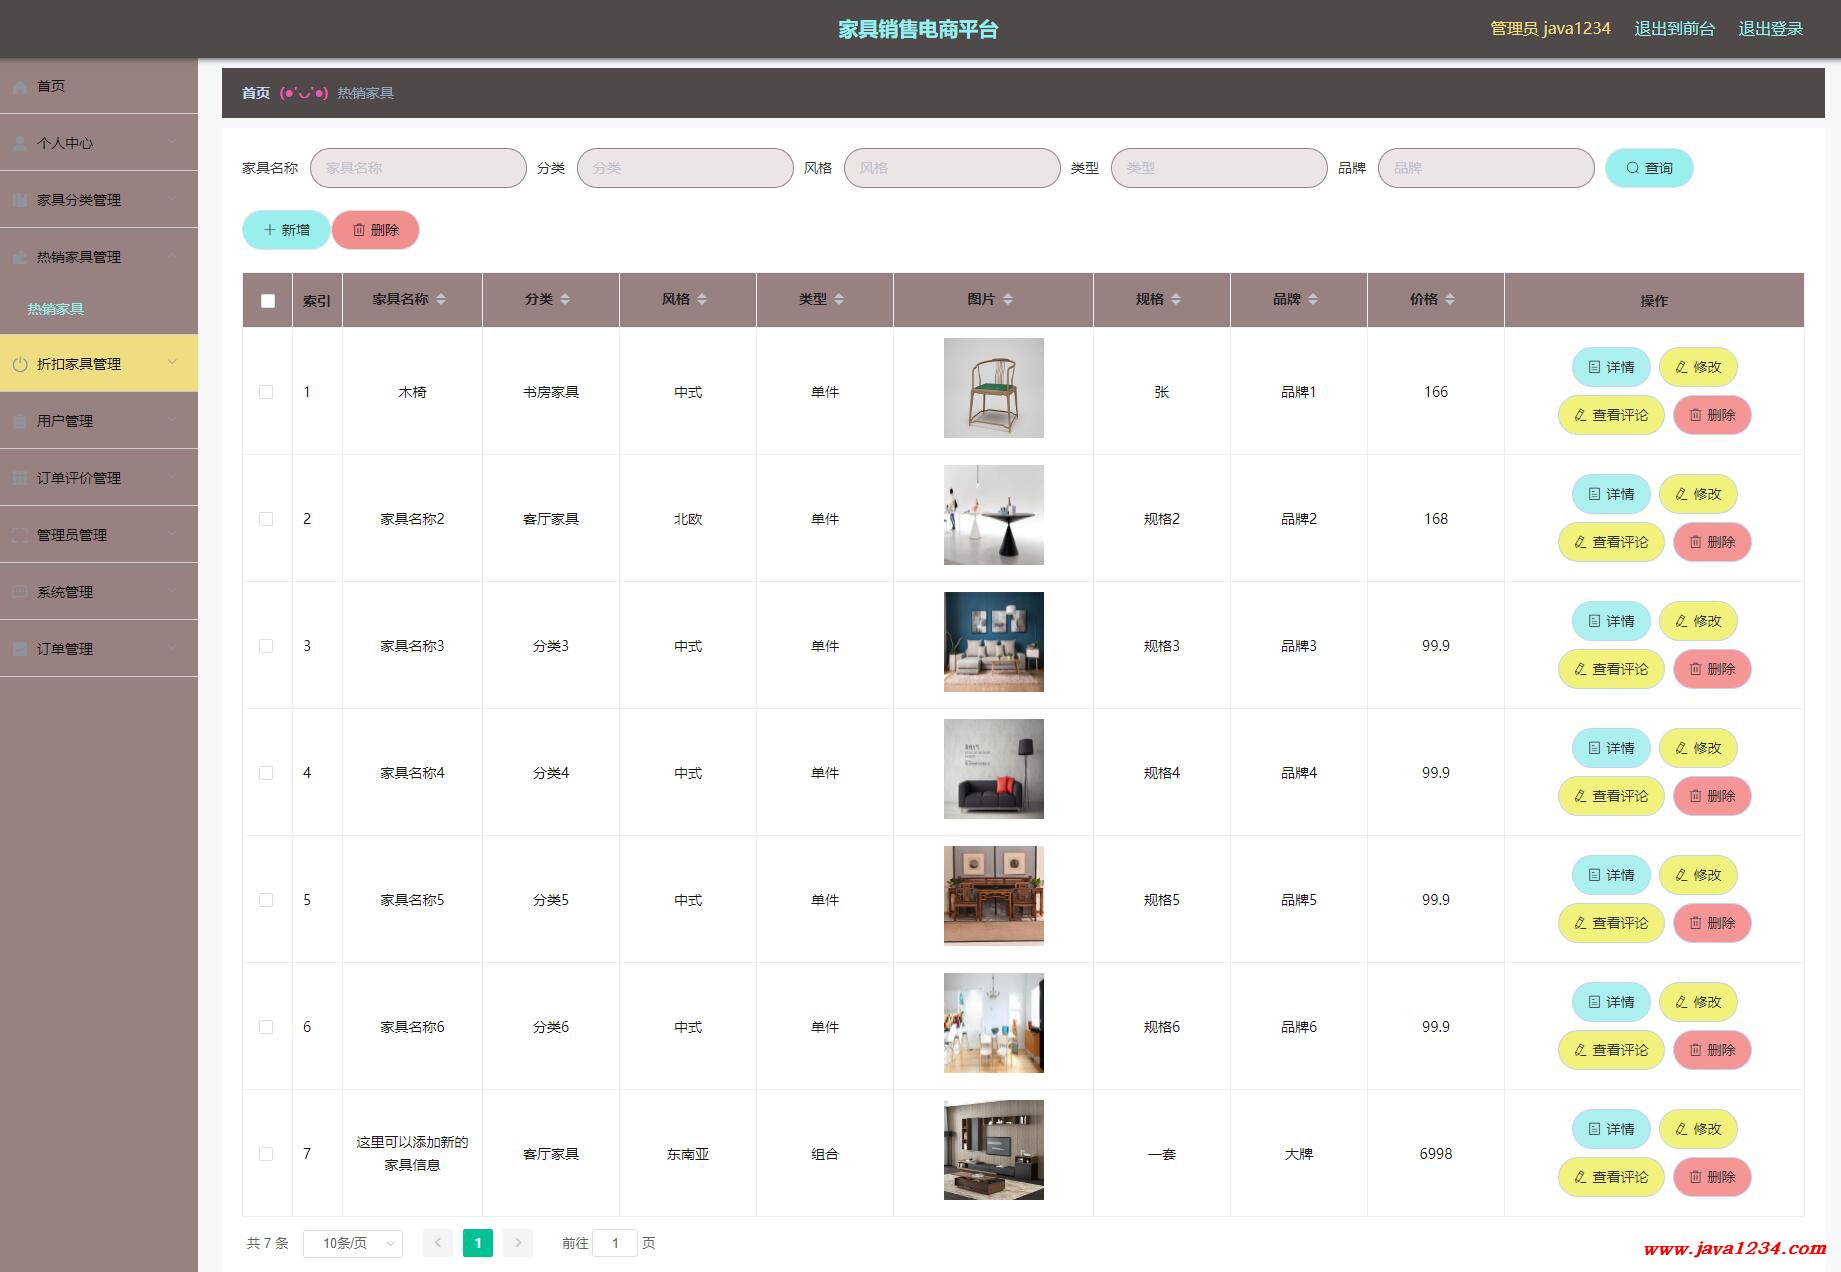This screenshot has height=1272, width=1841.
Task: Sort by 价格 column arrows
Action: [x=1450, y=300]
